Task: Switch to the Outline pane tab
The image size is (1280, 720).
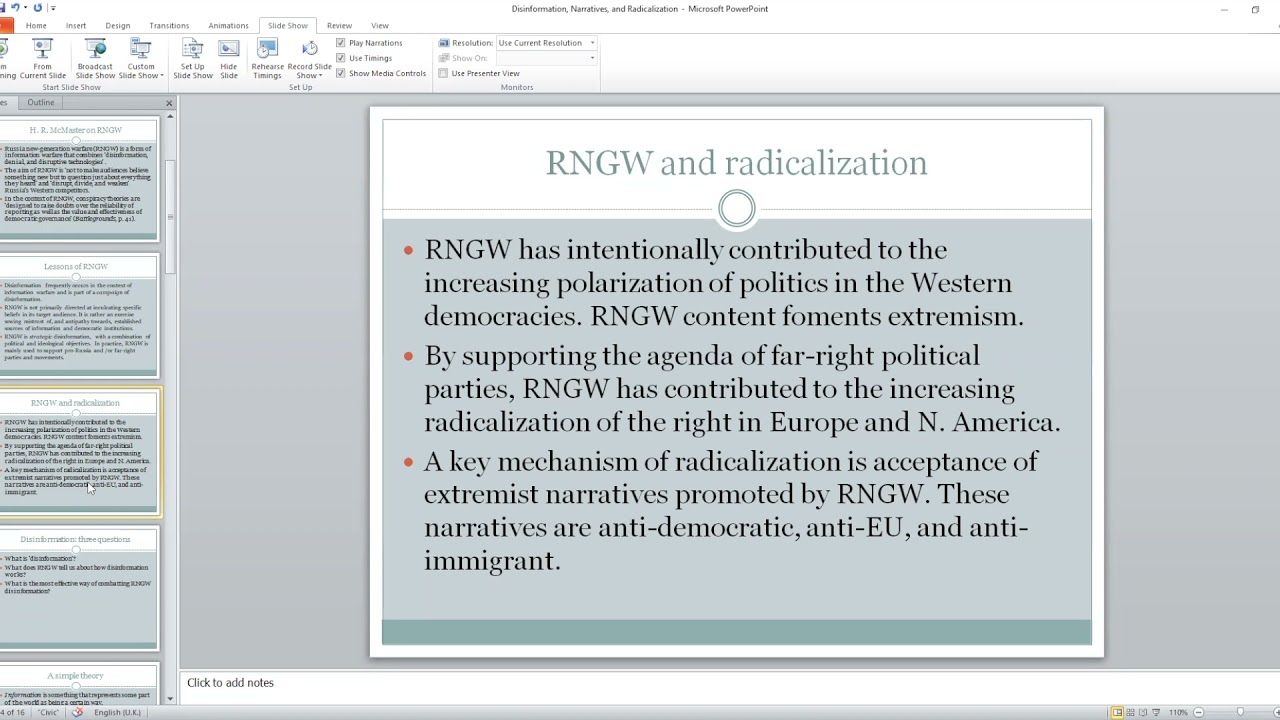Action: (41, 102)
